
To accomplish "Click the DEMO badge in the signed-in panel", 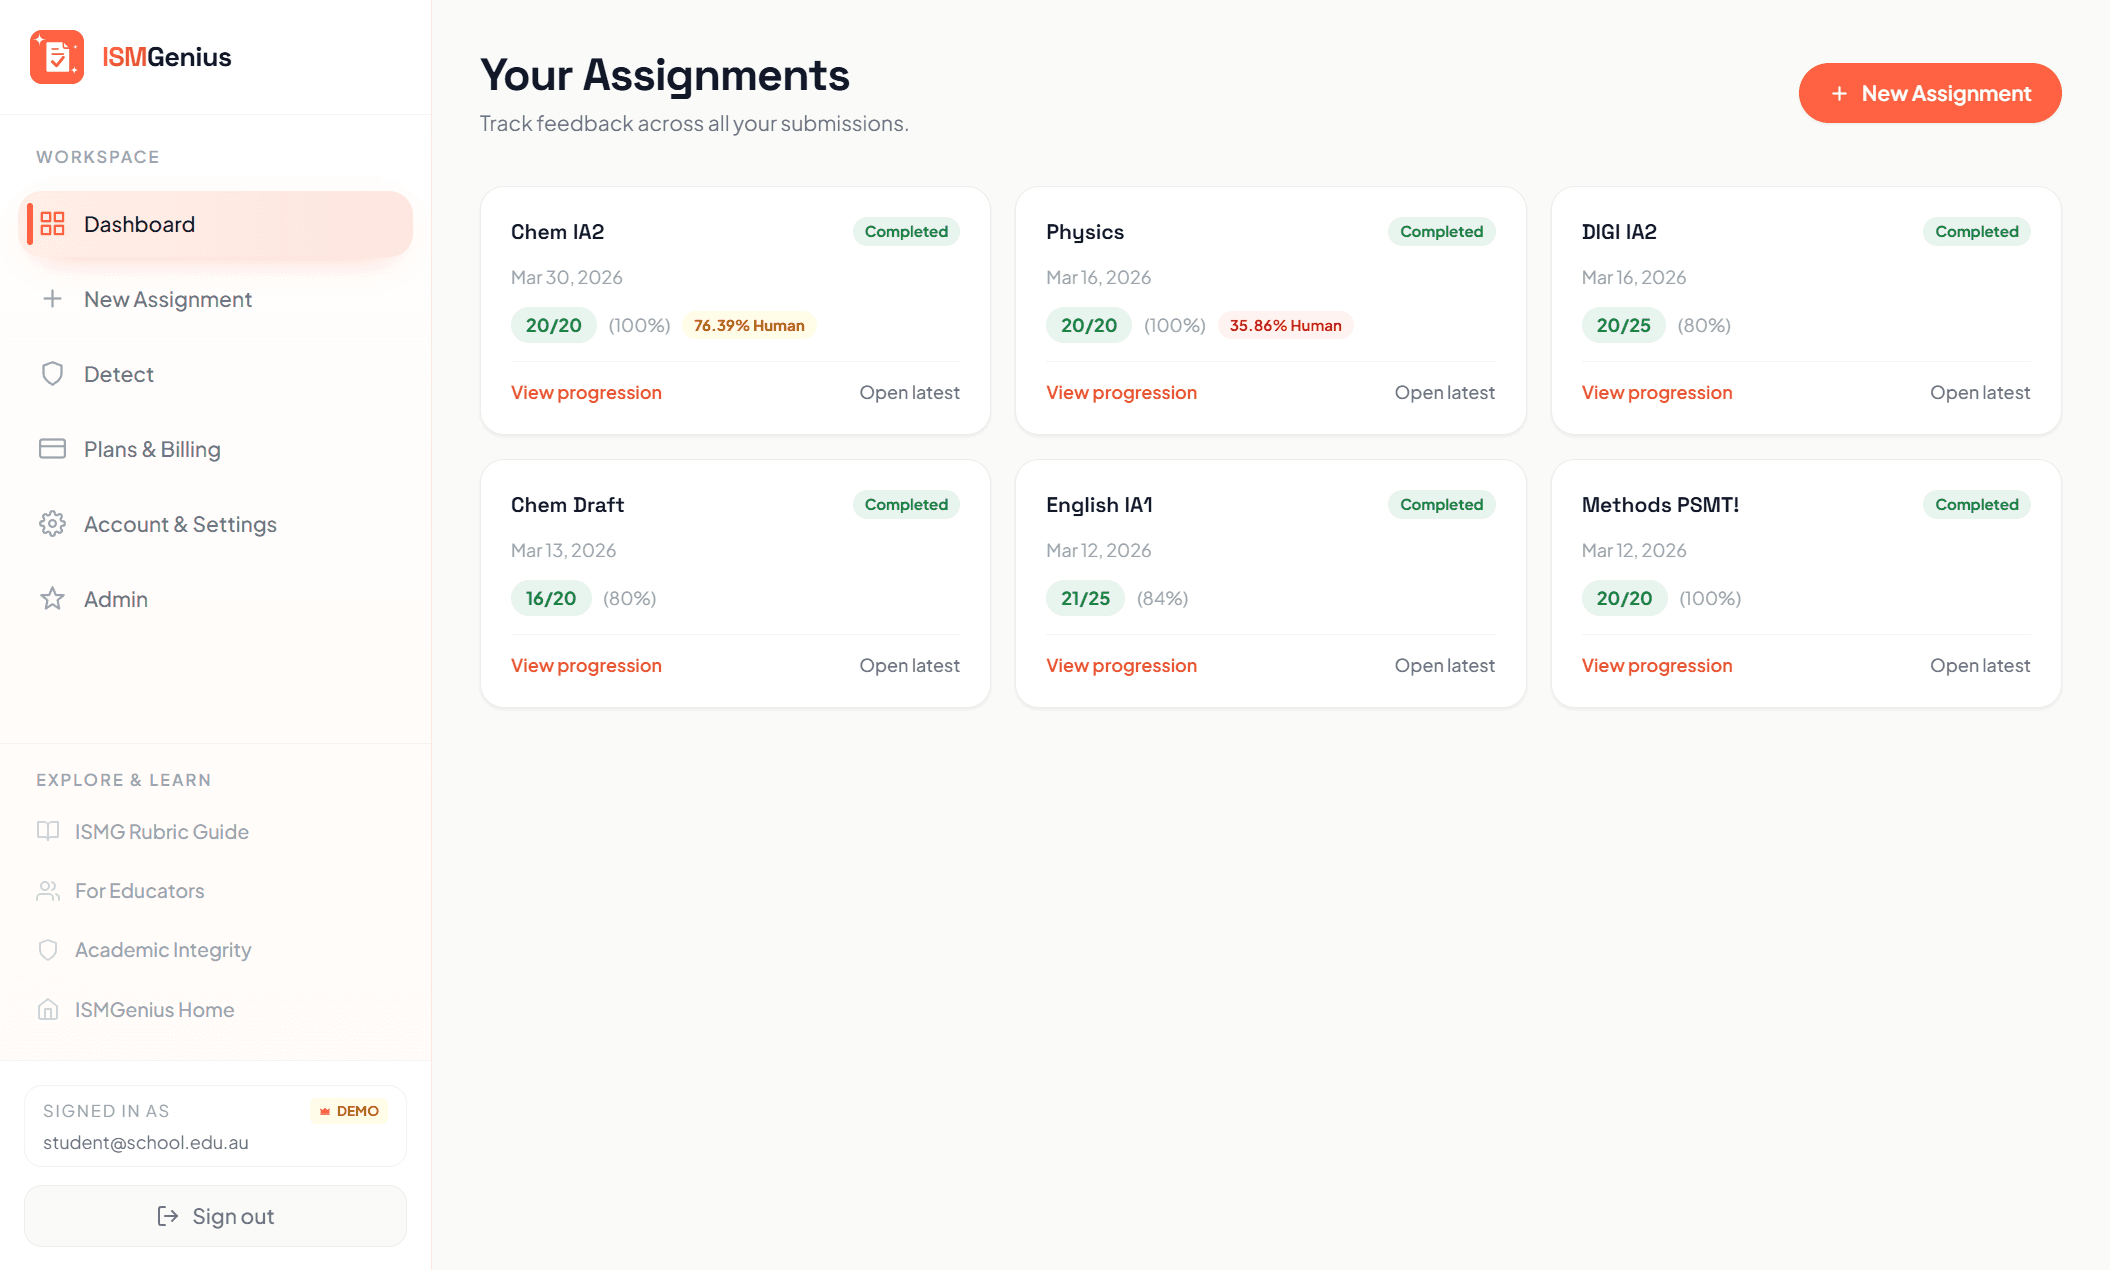I will click(349, 1110).
